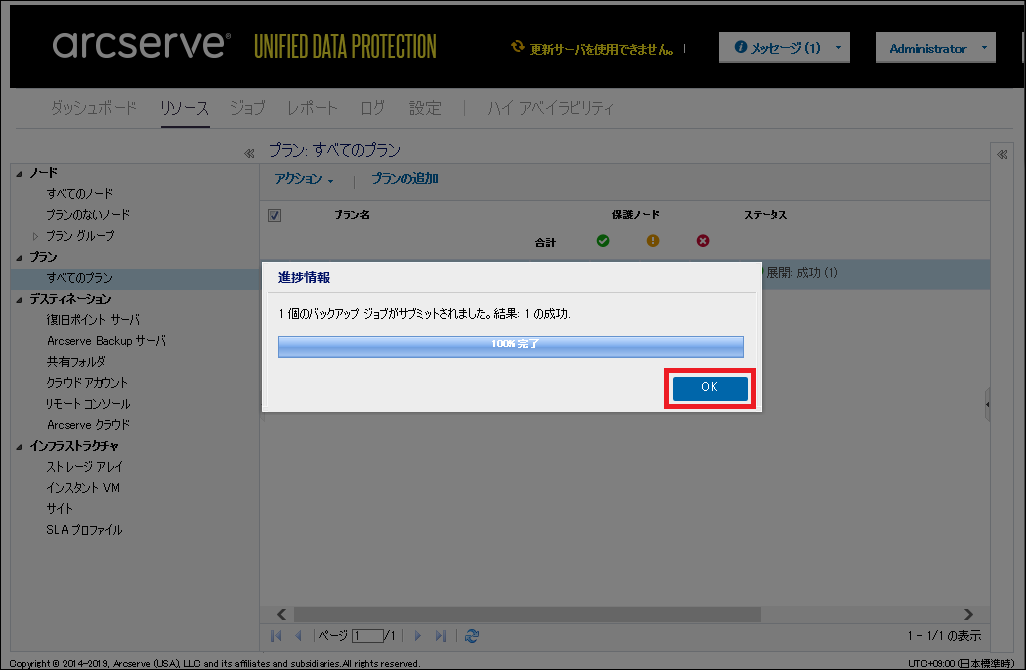Select 復旧ポイント サーバ in the tree

[93, 320]
